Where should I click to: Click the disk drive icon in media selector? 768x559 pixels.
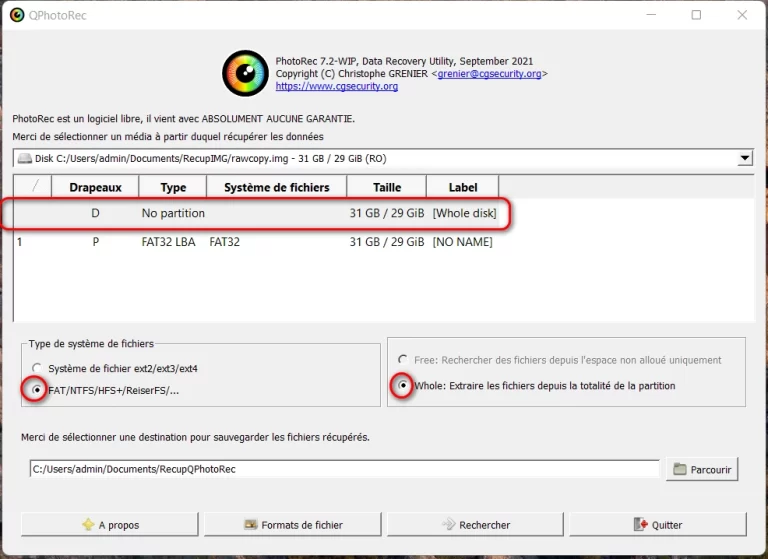pos(24,159)
